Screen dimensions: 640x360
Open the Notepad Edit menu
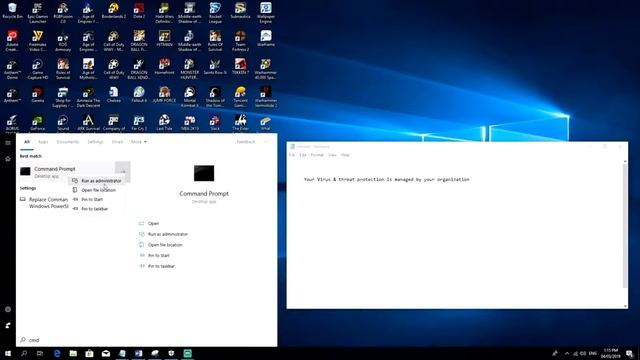point(303,155)
